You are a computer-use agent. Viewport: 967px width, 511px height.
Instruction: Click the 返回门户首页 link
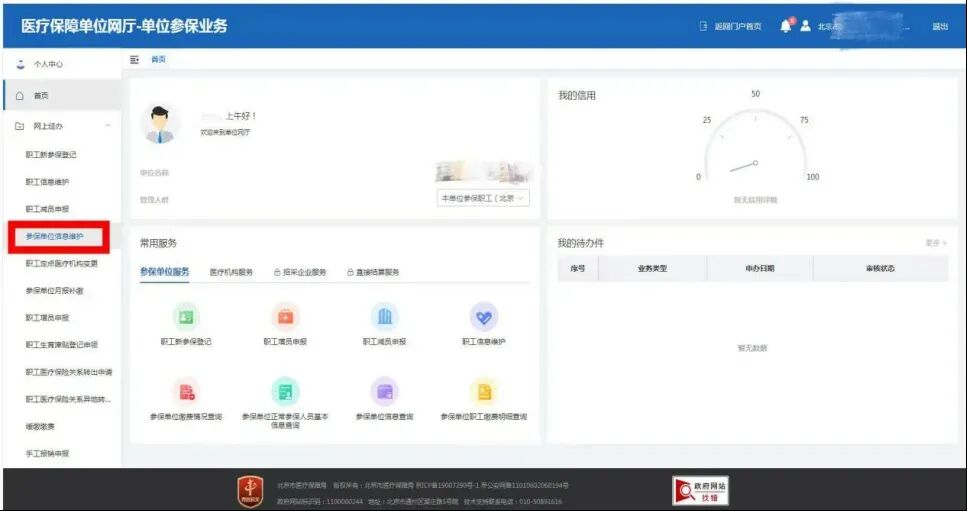coord(731,26)
